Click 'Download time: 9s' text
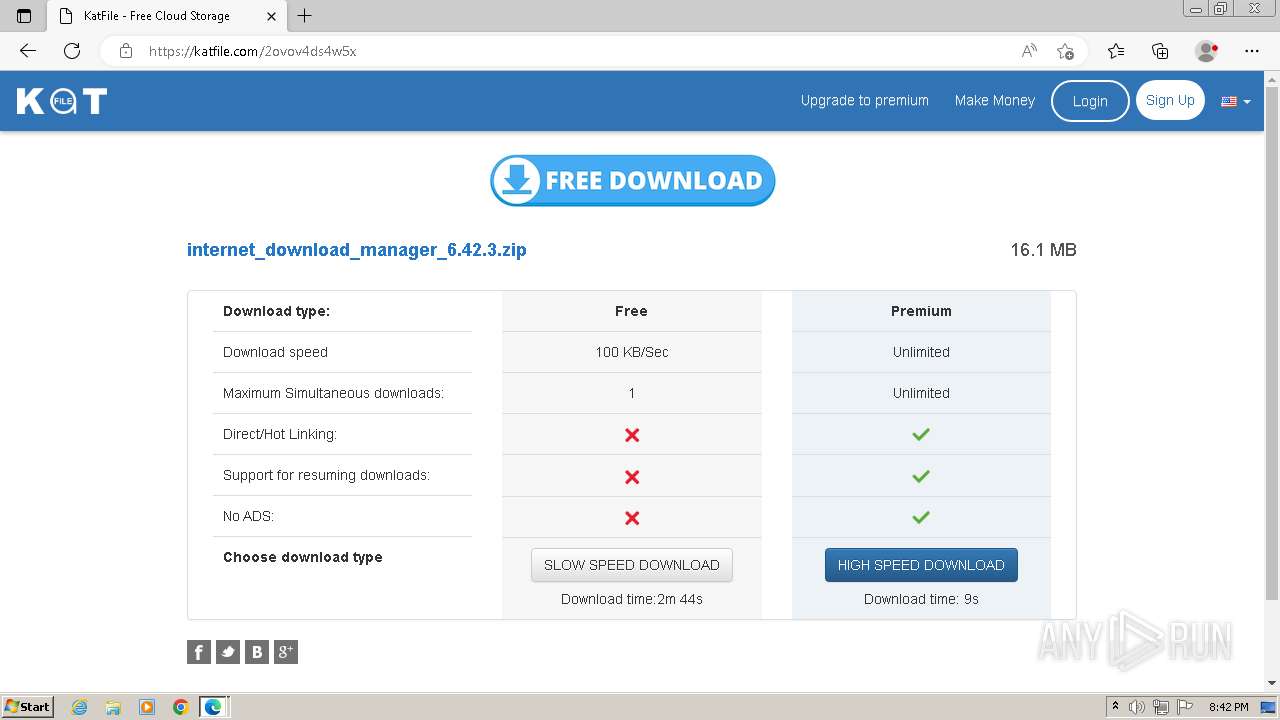Image resolution: width=1280 pixels, height=720 pixels. pyautogui.click(x=921, y=599)
